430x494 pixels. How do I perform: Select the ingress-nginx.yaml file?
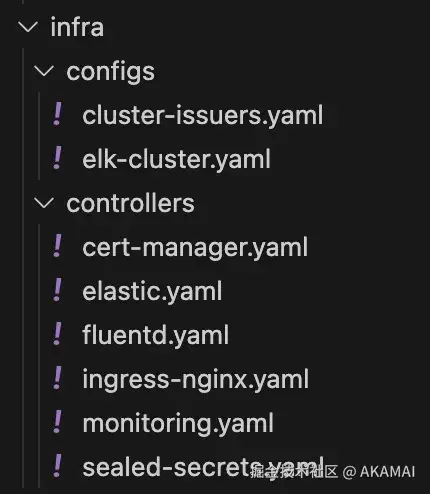pyautogui.click(x=196, y=379)
